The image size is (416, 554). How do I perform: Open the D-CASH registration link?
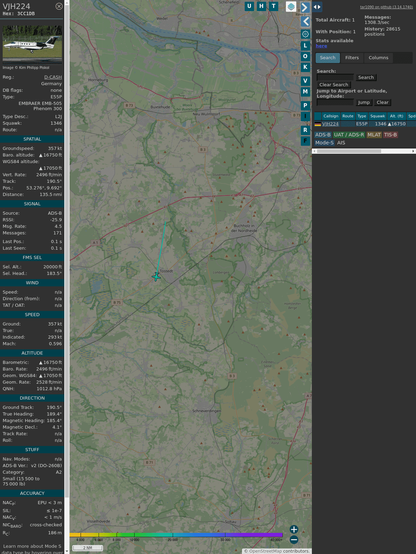(x=53, y=77)
